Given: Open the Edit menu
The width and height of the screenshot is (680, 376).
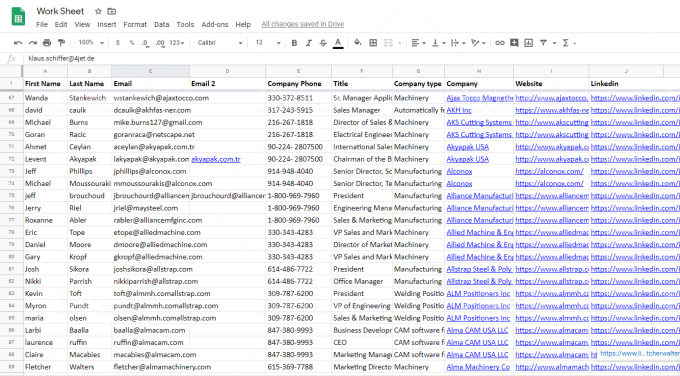Looking at the screenshot, I should 61,24.
